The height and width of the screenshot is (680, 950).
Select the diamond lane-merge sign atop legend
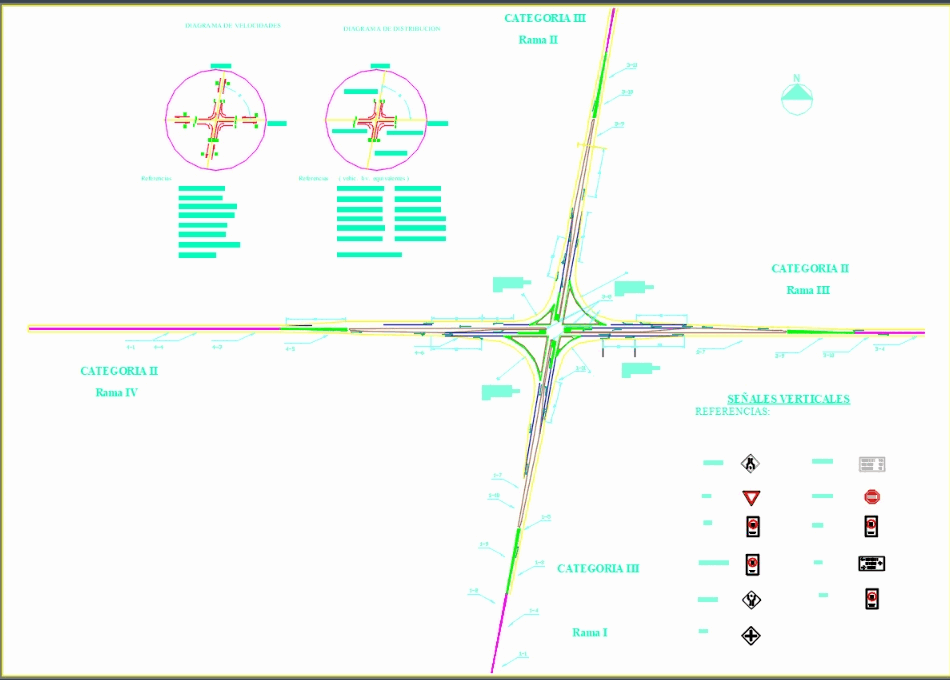[750, 464]
